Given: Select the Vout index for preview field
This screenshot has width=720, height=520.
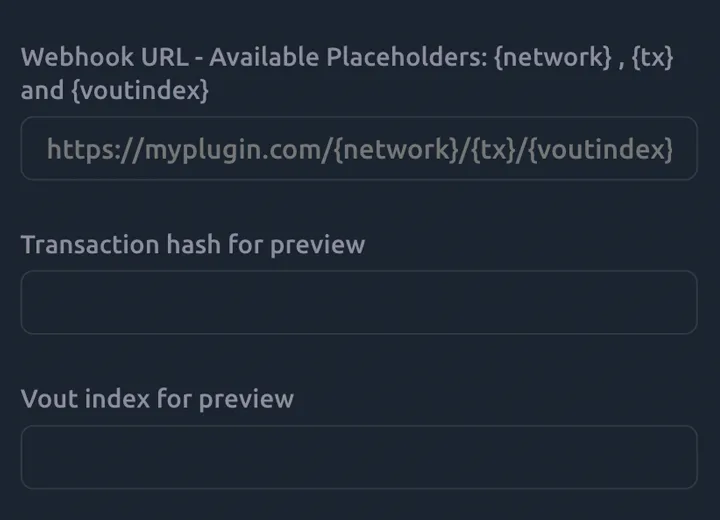Looking at the screenshot, I should click(358, 457).
